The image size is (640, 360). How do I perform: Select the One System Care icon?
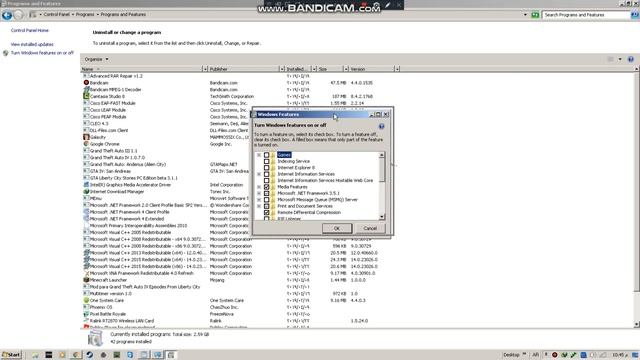[x=86, y=300]
